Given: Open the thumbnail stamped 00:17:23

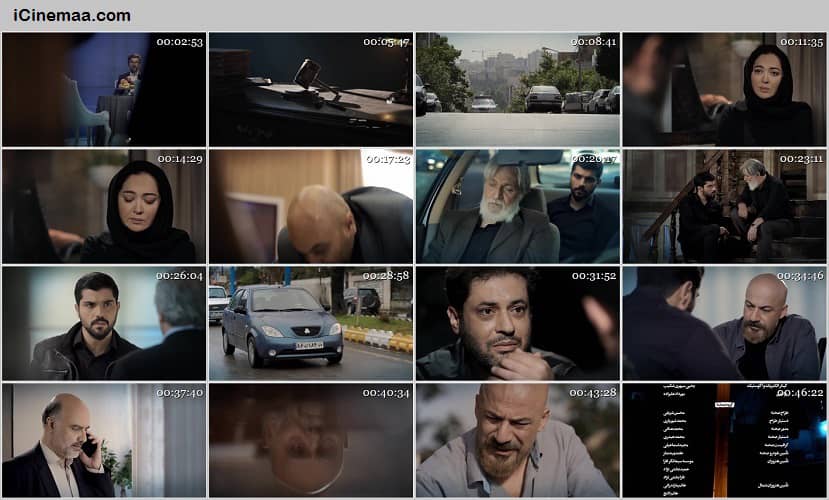Looking at the screenshot, I should (311, 206).
